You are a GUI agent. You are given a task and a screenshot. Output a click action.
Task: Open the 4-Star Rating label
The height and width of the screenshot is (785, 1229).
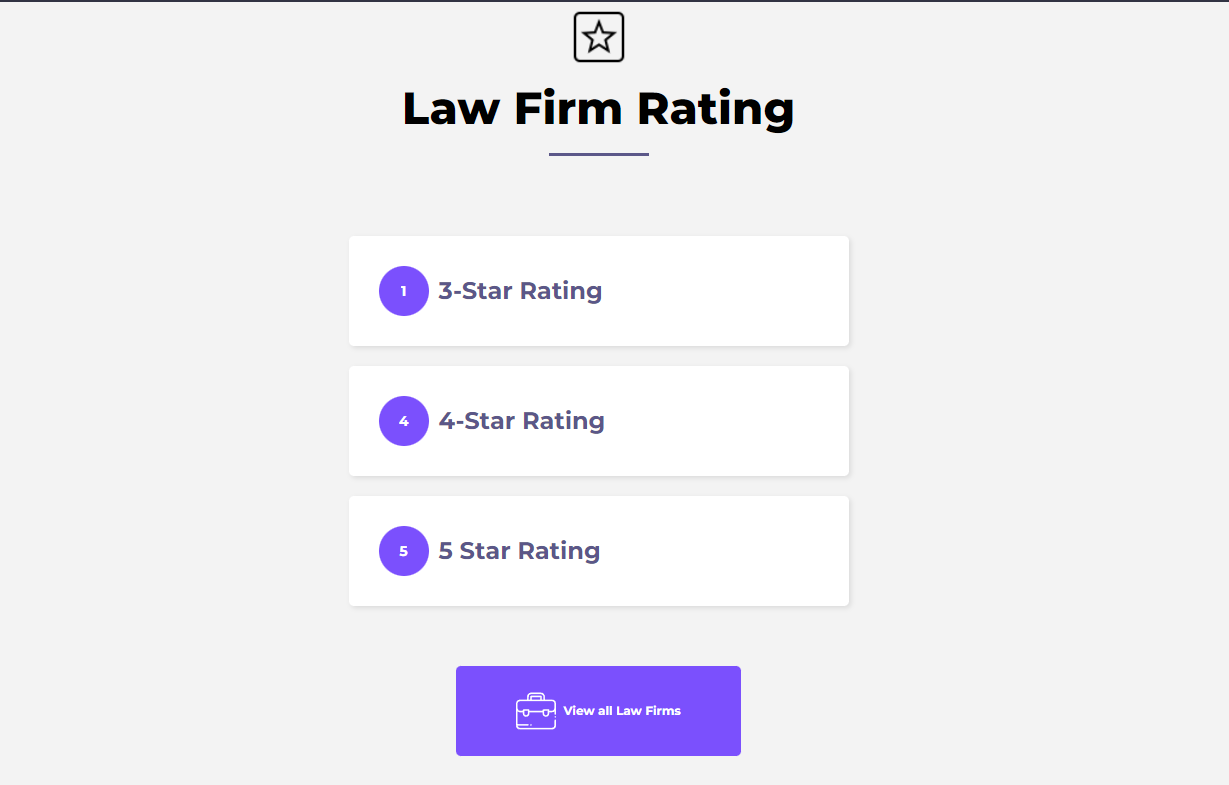(x=521, y=421)
